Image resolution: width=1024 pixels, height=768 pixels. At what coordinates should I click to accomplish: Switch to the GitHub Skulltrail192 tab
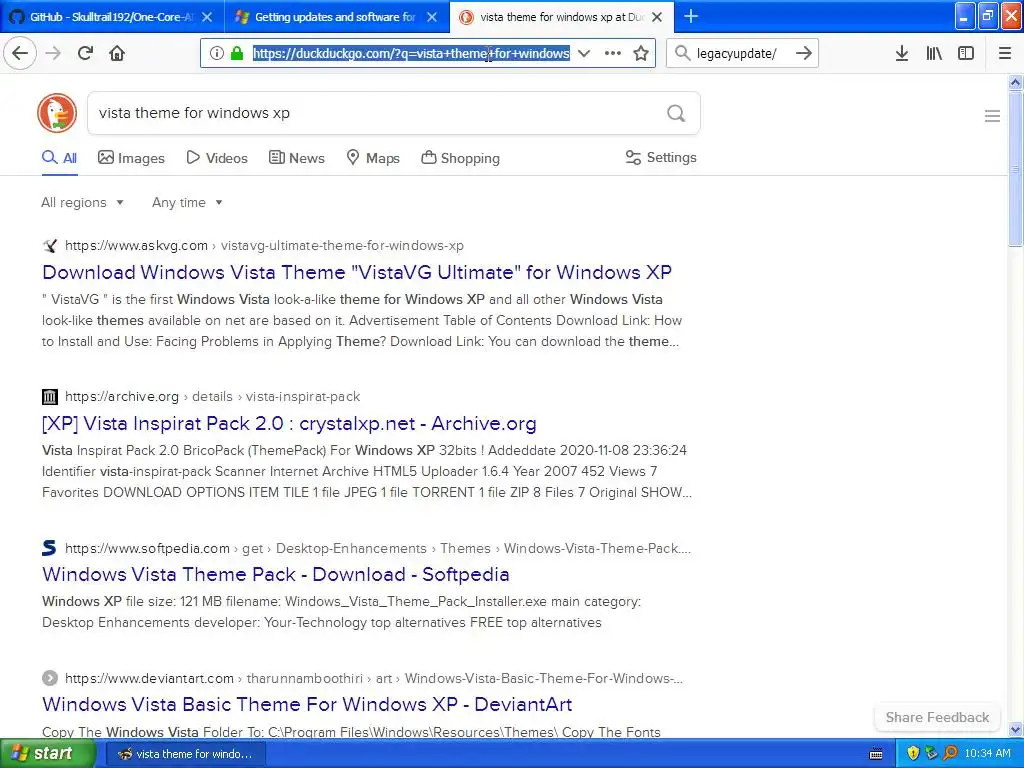(112, 17)
